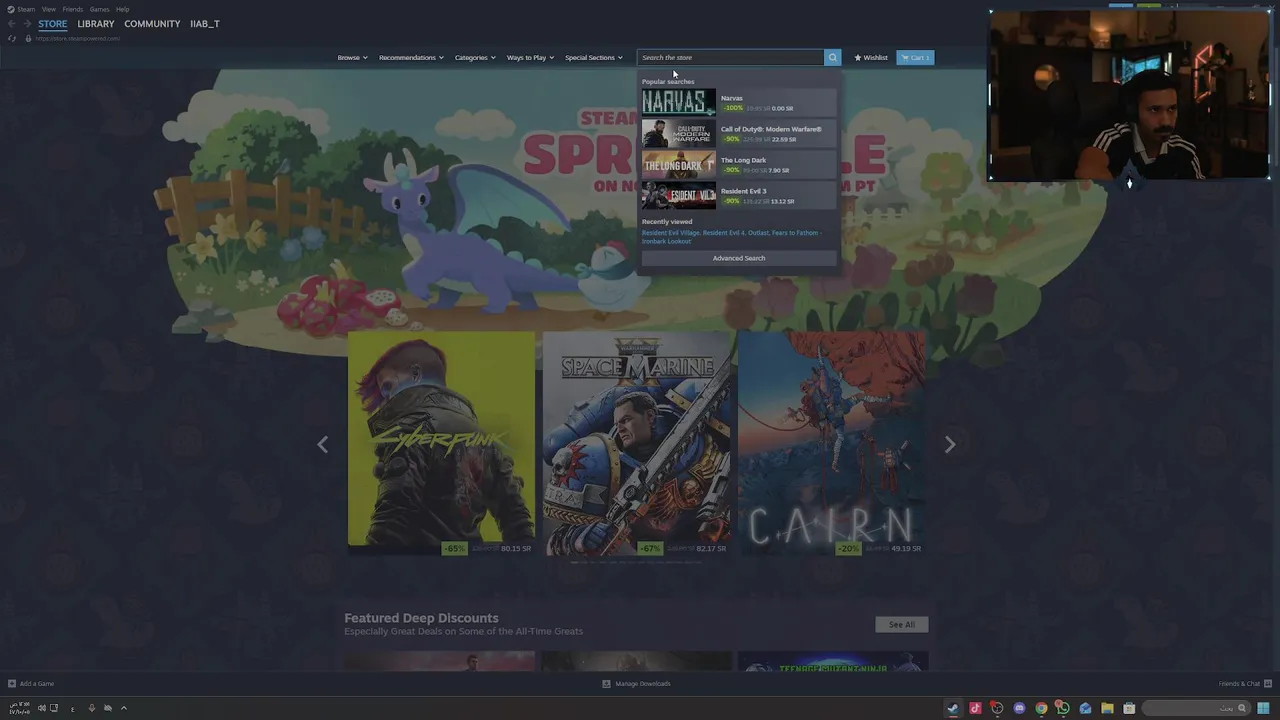Show the next carousel games

(x=950, y=444)
